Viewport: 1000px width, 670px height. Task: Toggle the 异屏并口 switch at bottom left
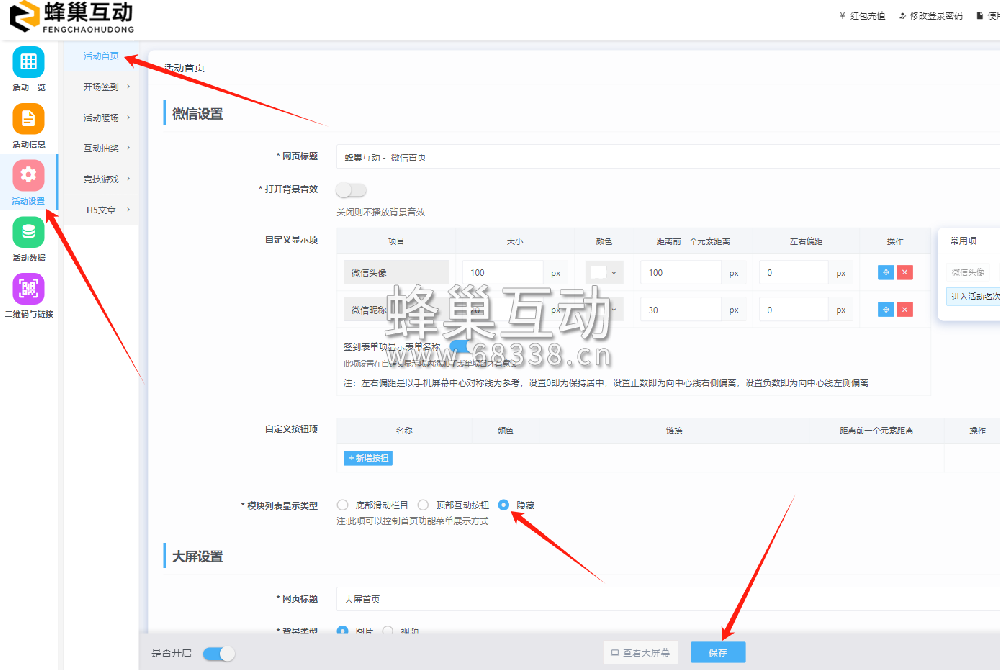tap(218, 652)
